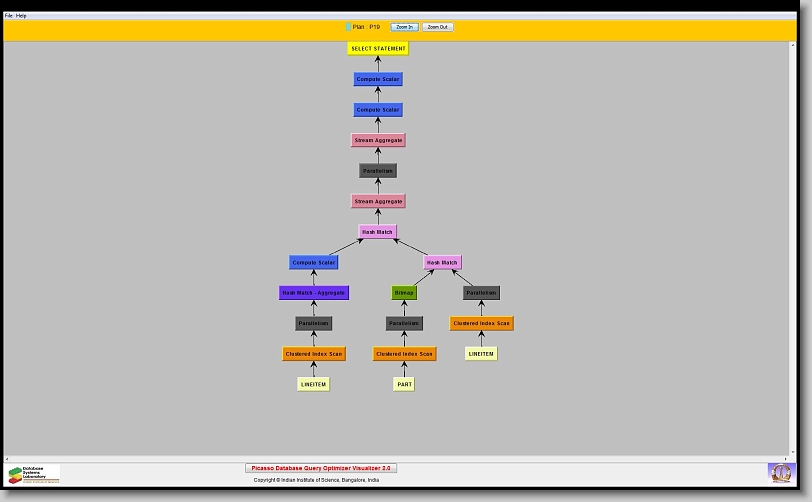The width and height of the screenshot is (812, 502).
Task: Select the green Bitmap operator node
Action: click(404, 293)
